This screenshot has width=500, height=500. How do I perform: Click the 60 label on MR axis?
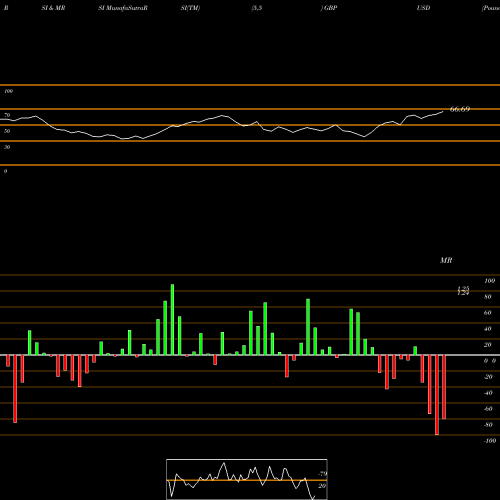(488, 313)
